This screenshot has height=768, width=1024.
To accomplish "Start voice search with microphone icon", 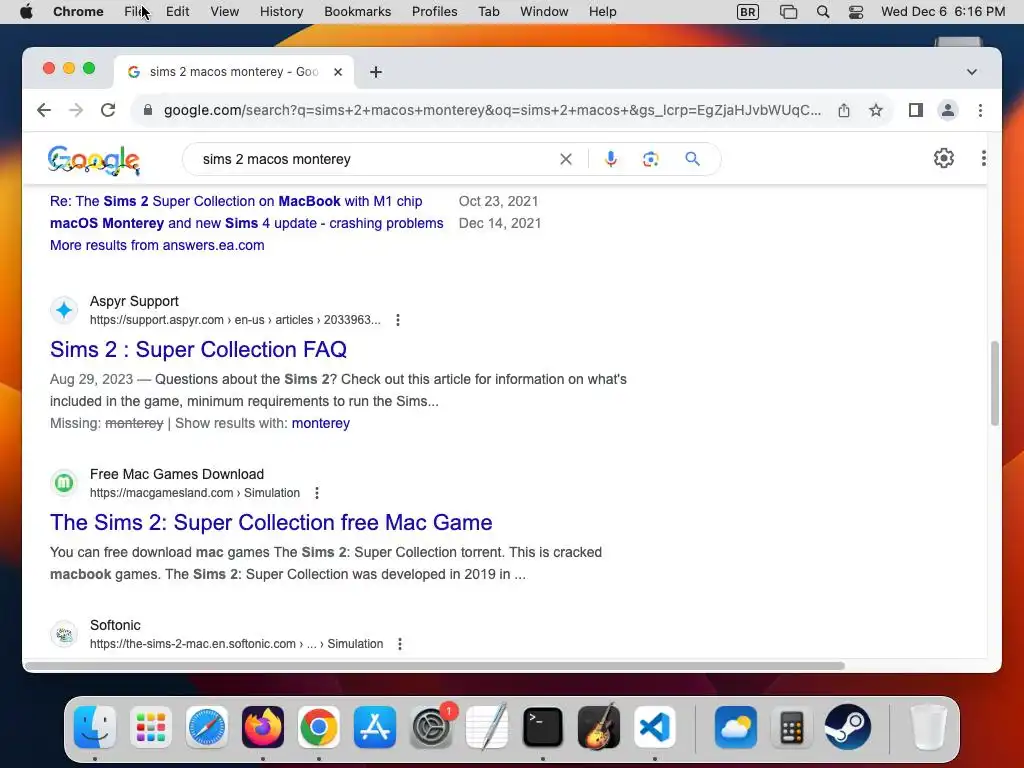I will click(611, 159).
